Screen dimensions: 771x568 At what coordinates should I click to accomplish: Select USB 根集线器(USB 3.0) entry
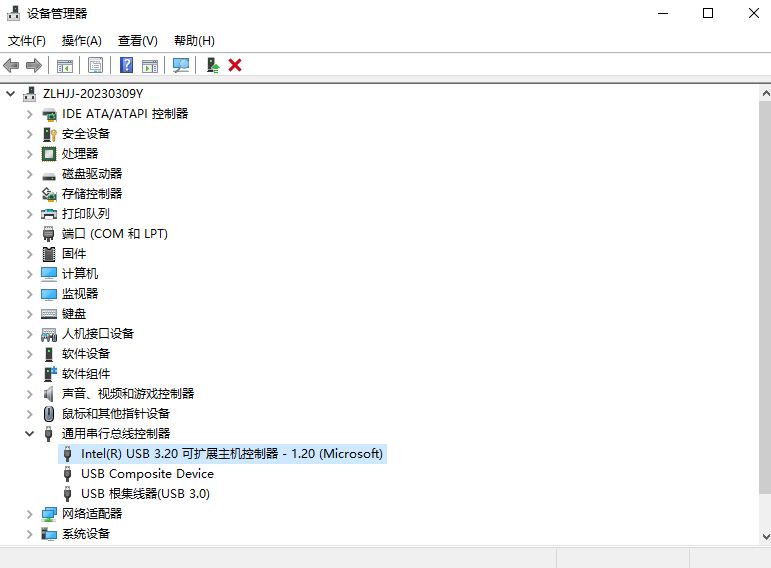pyautogui.click(x=145, y=494)
